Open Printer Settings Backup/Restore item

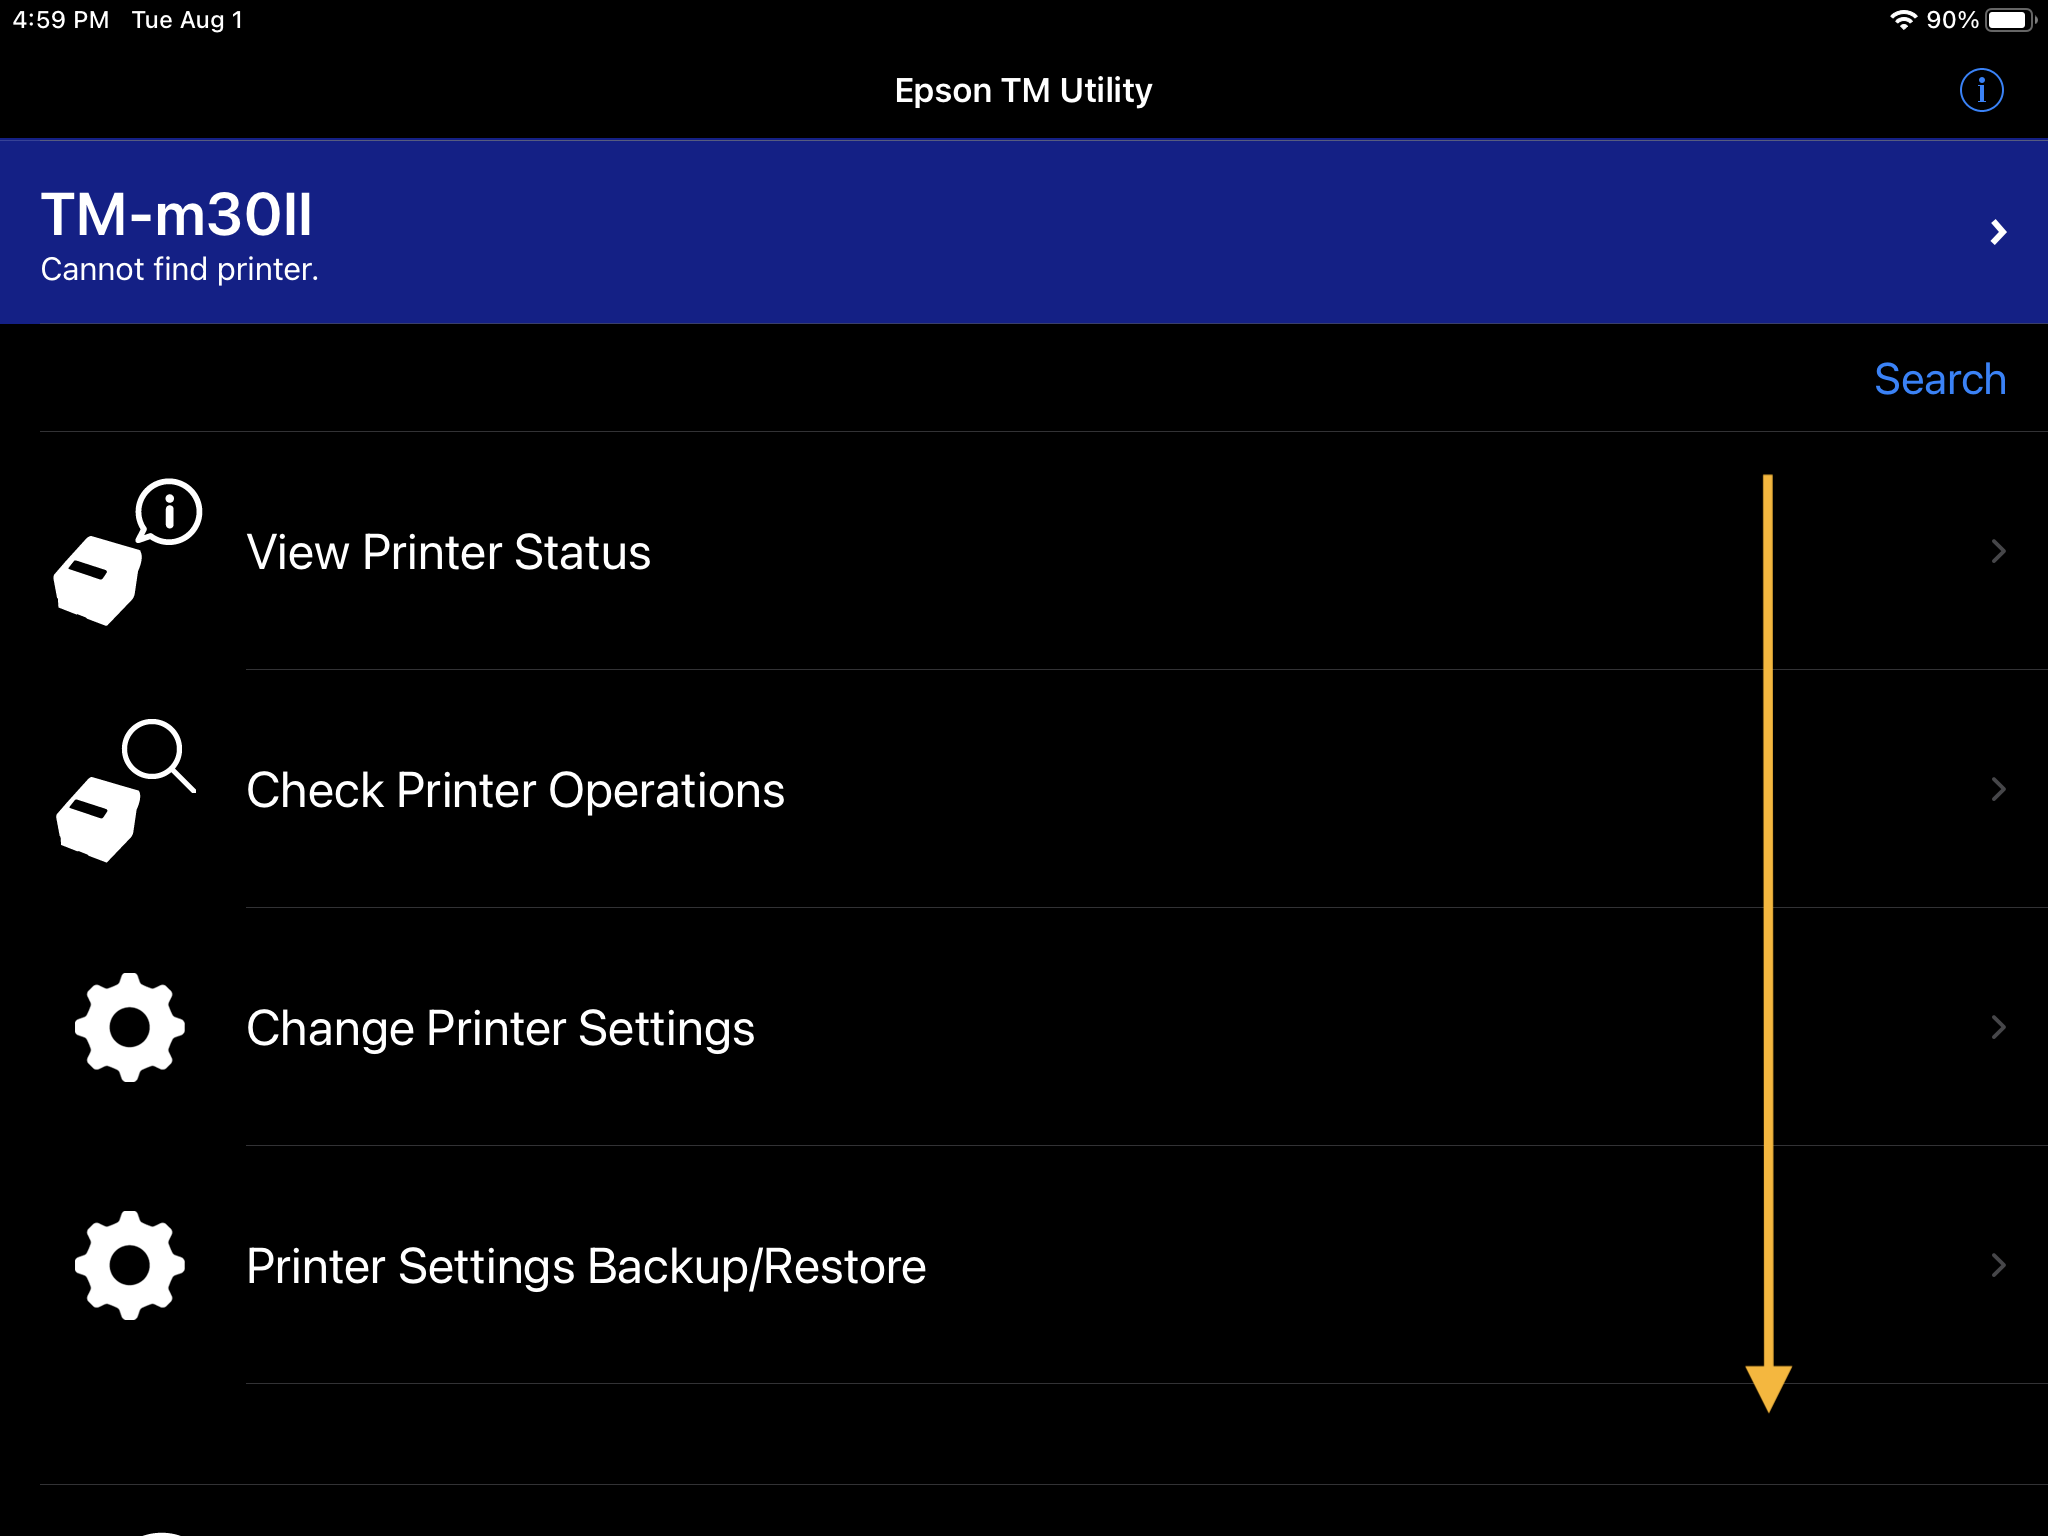point(586,1266)
